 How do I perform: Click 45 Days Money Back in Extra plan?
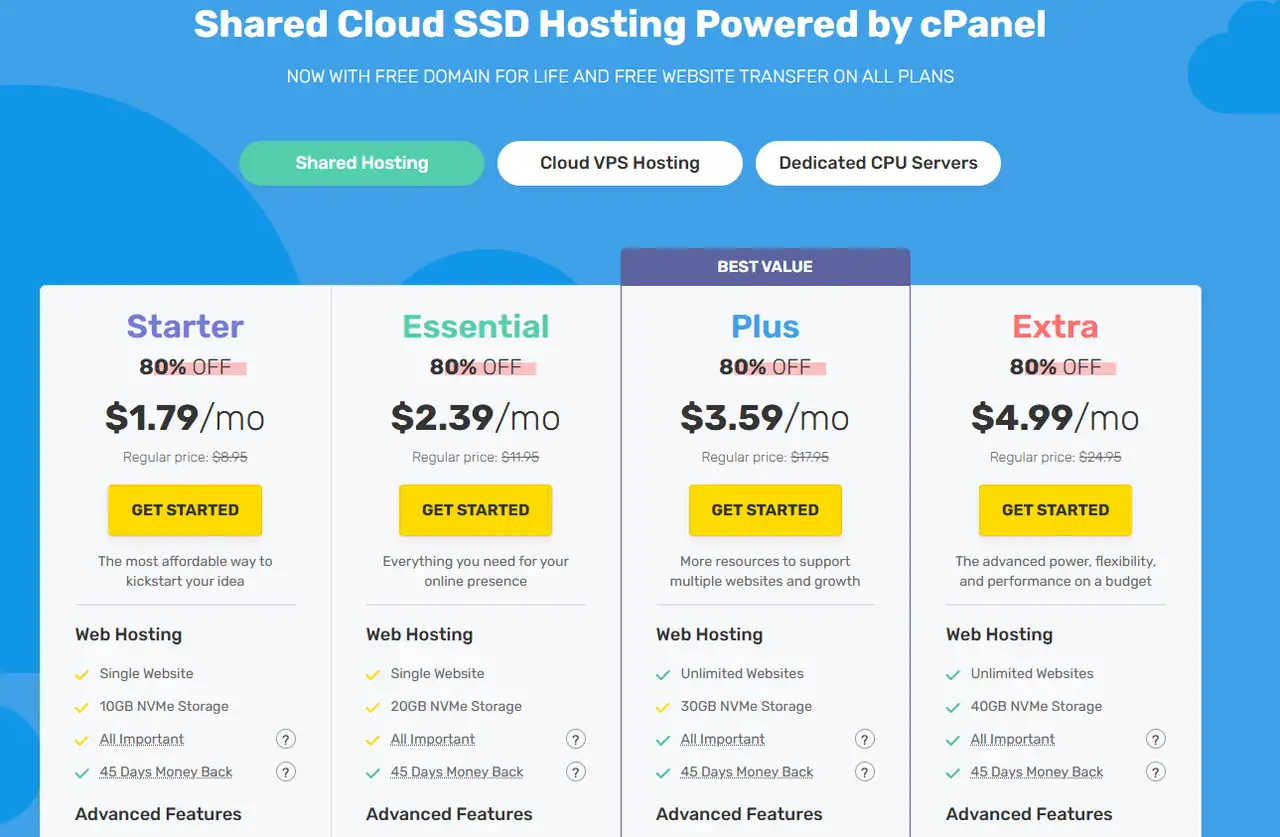click(1037, 772)
